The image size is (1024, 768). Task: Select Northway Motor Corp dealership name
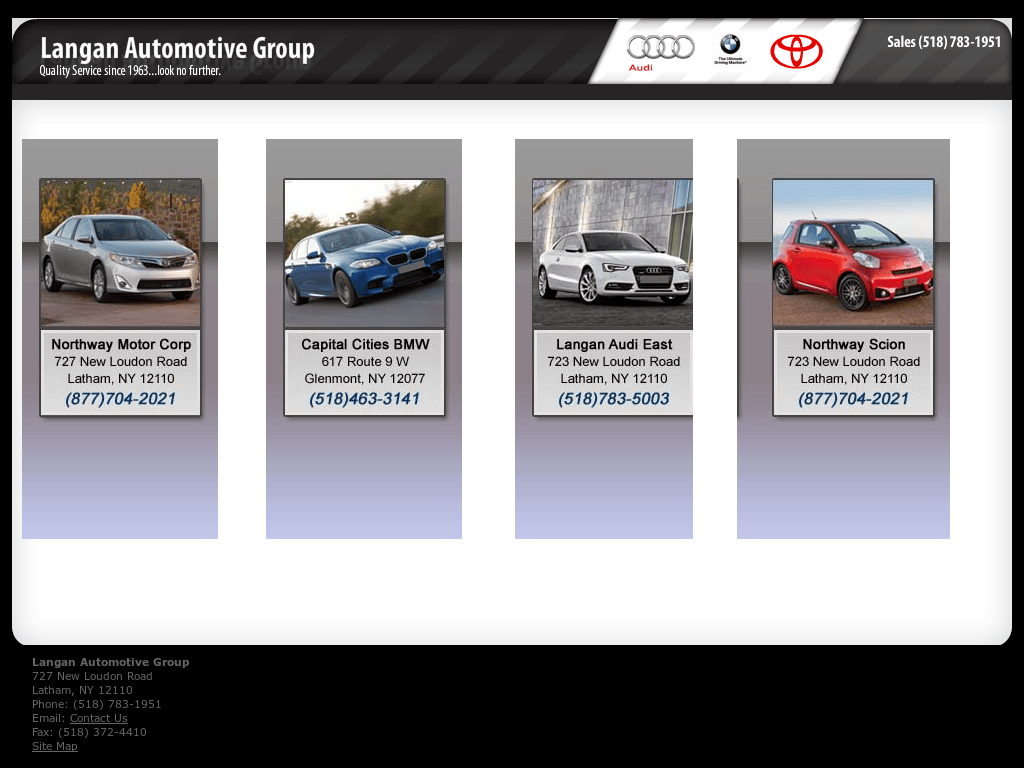(121, 344)
